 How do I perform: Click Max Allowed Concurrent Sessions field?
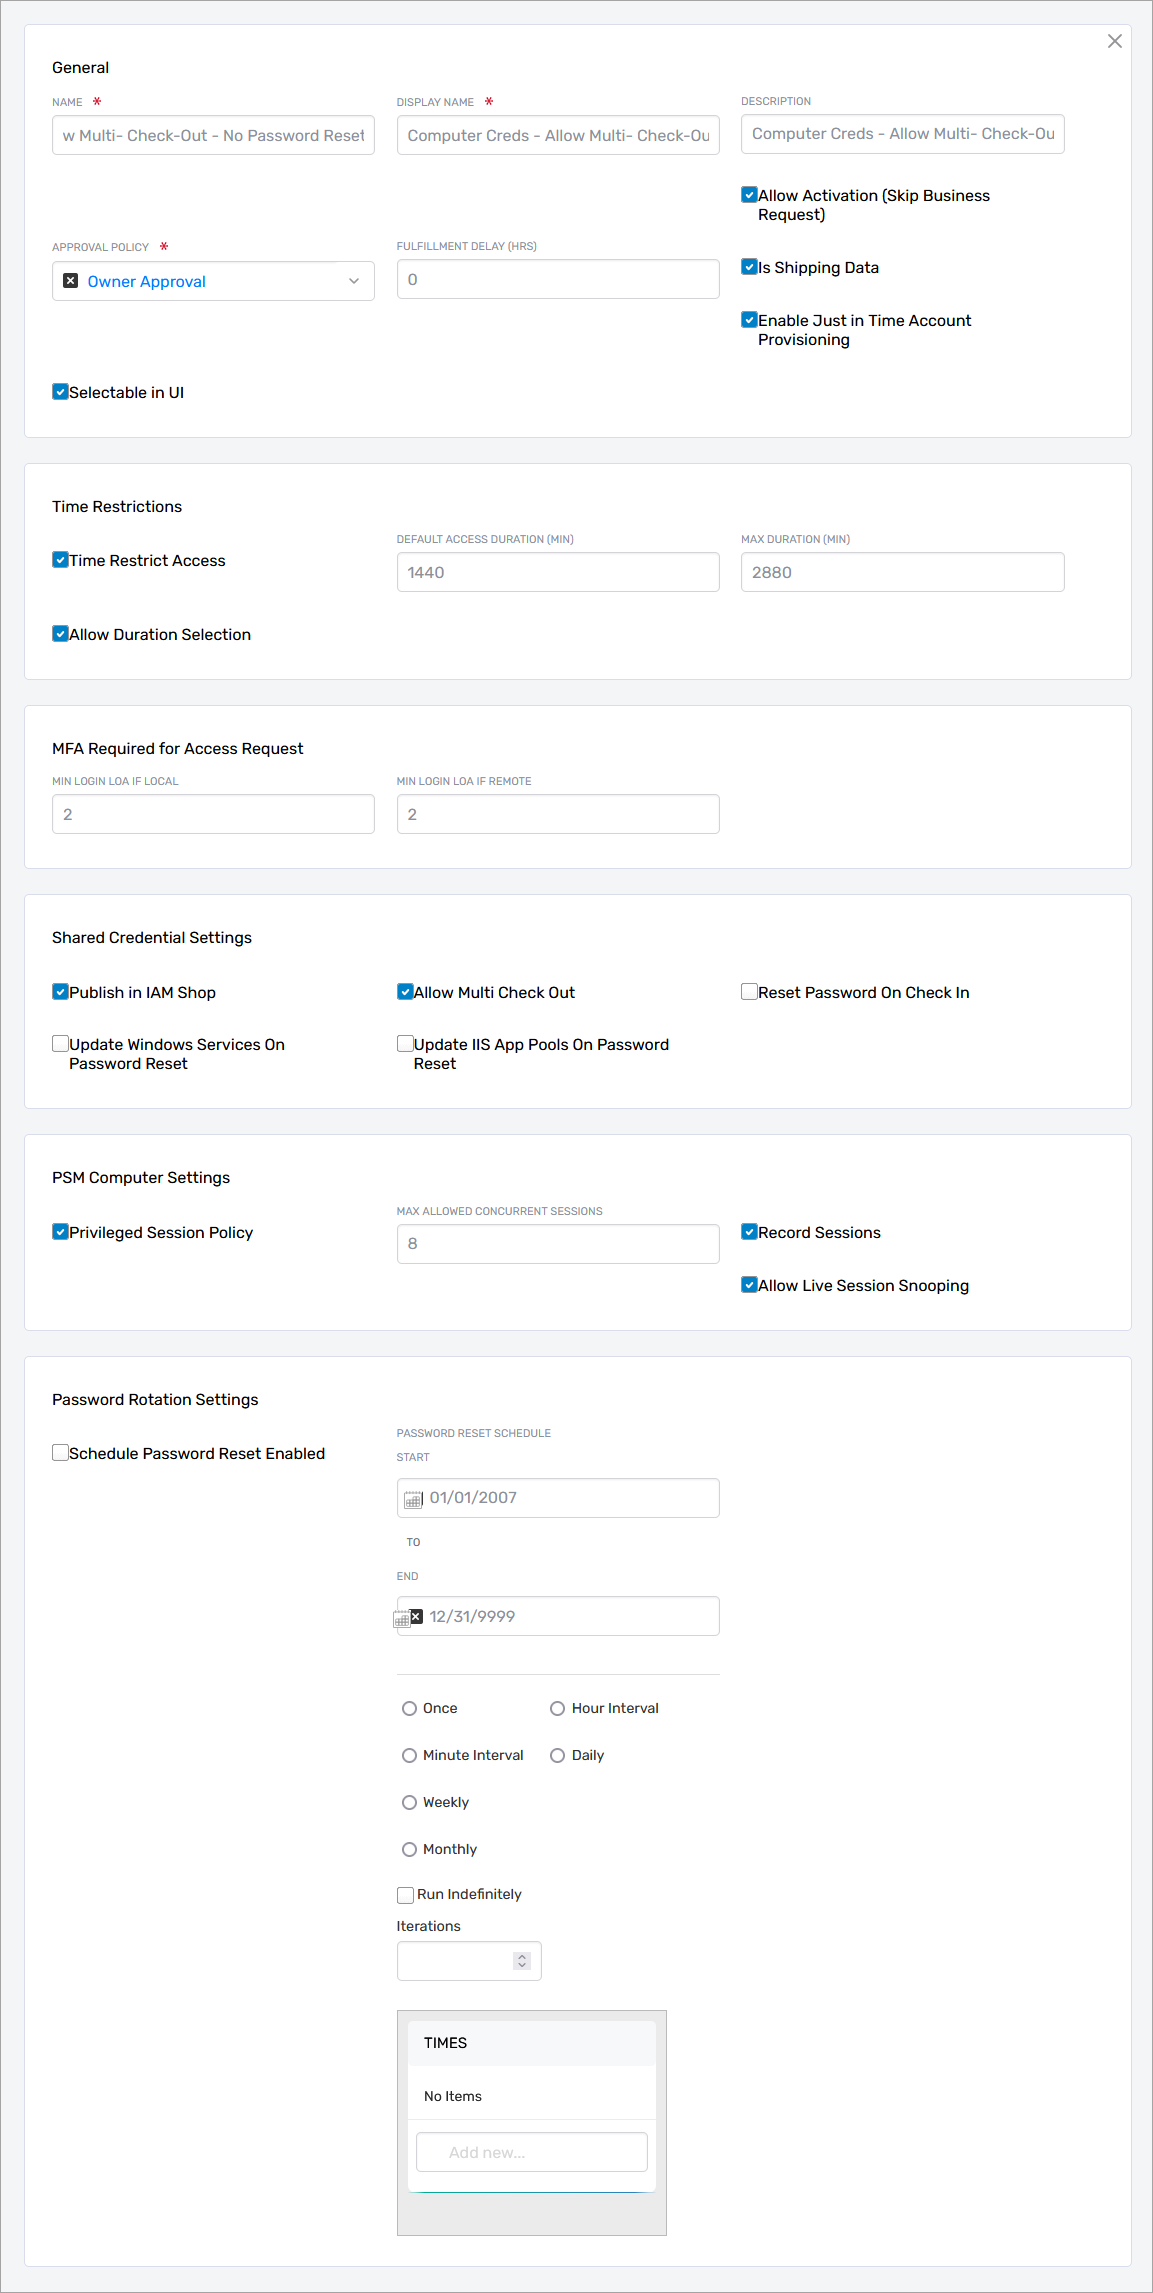point(558,1244)
